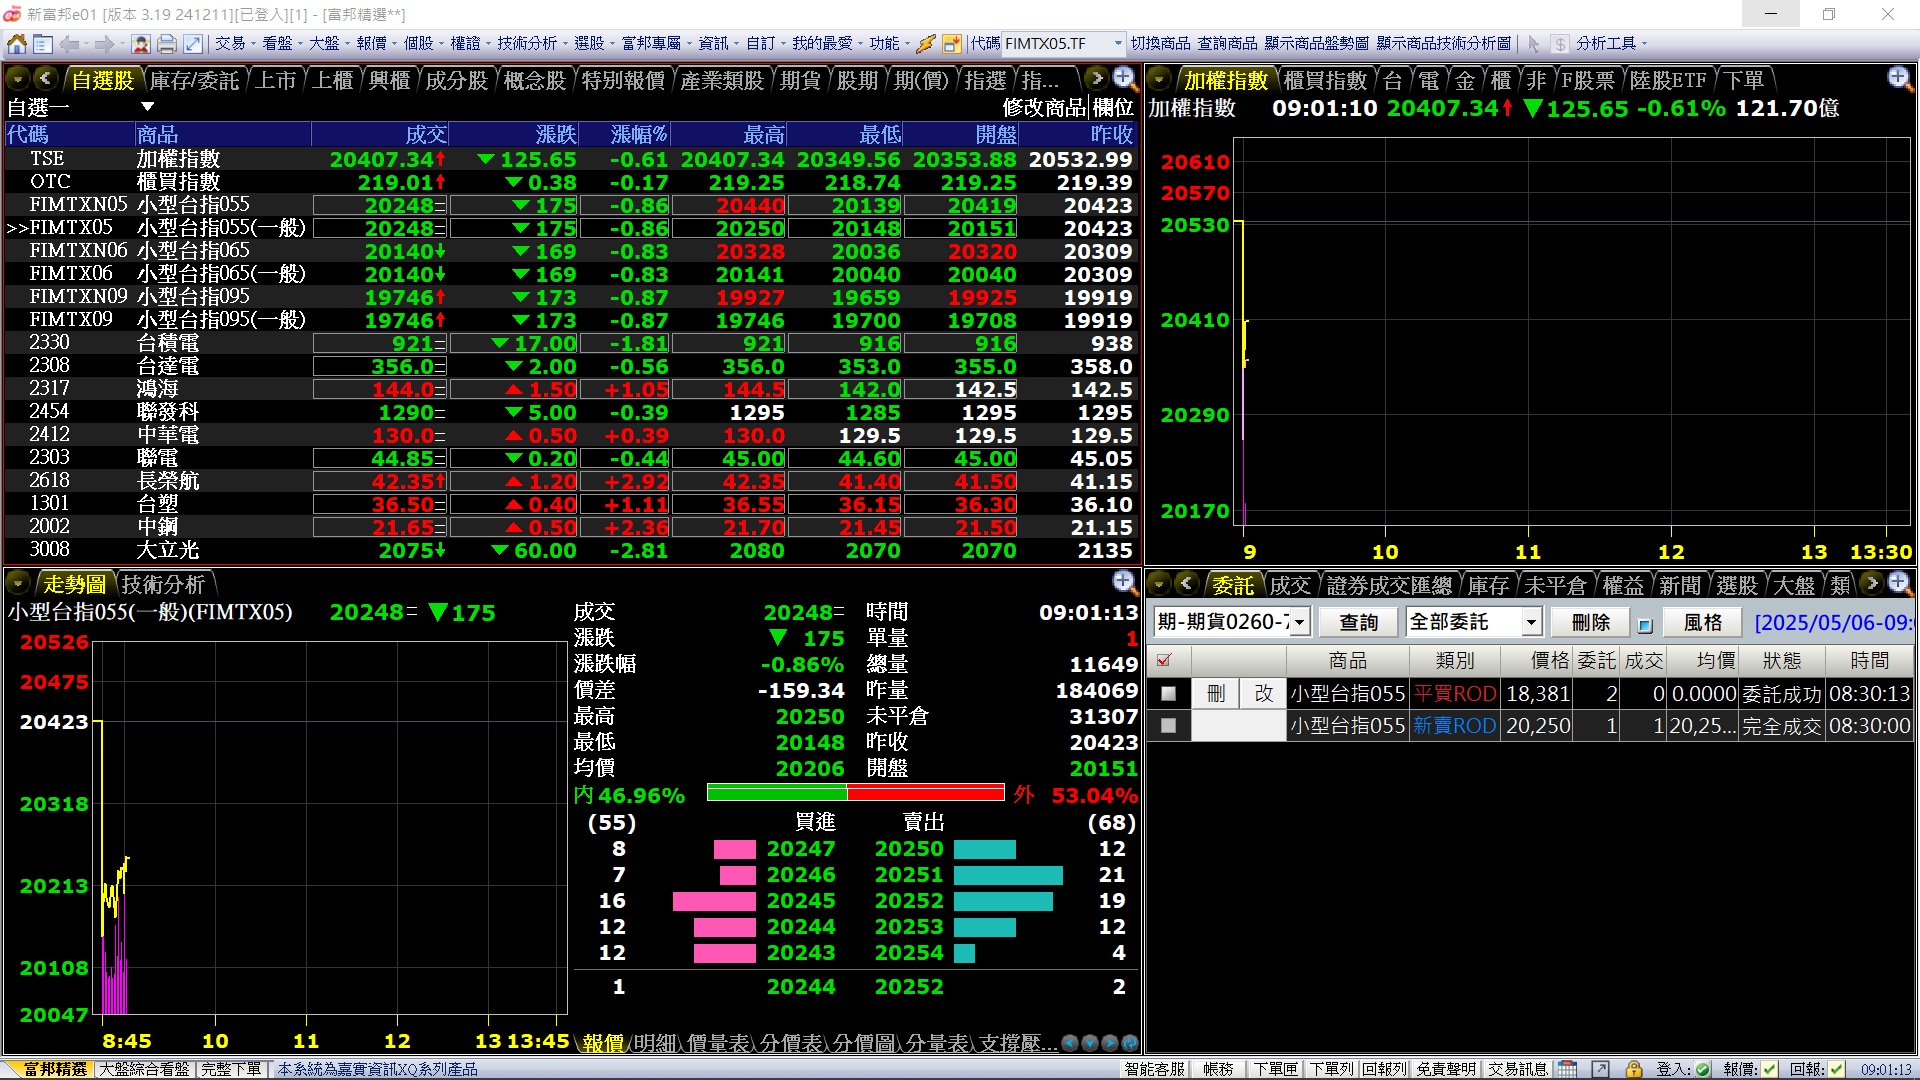Click the printer icon in toolbar
The height and width of the screenshot is (1080, 1920).
point(167,44)
